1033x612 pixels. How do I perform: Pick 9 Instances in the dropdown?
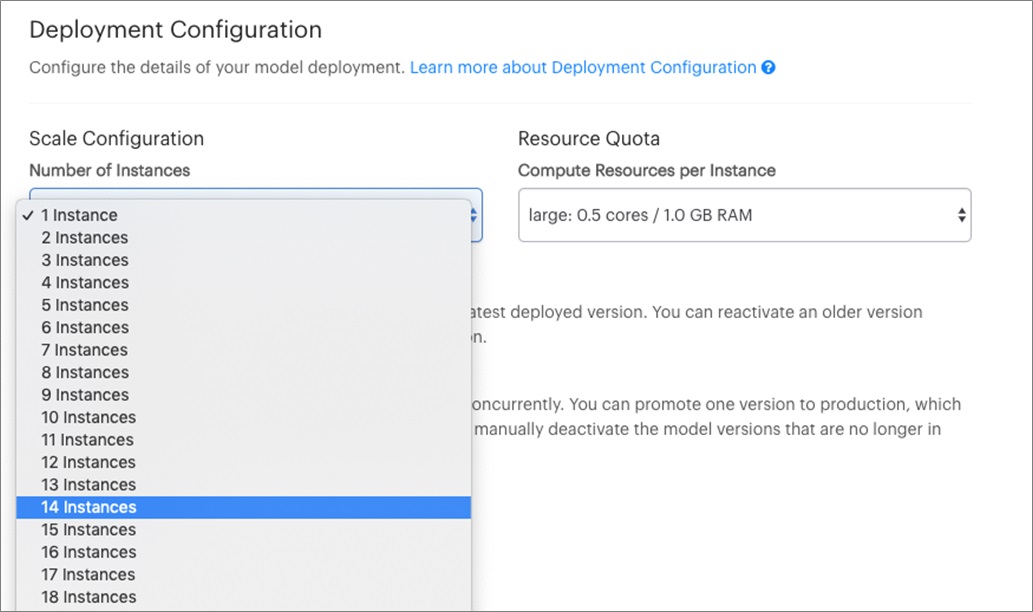244,395
